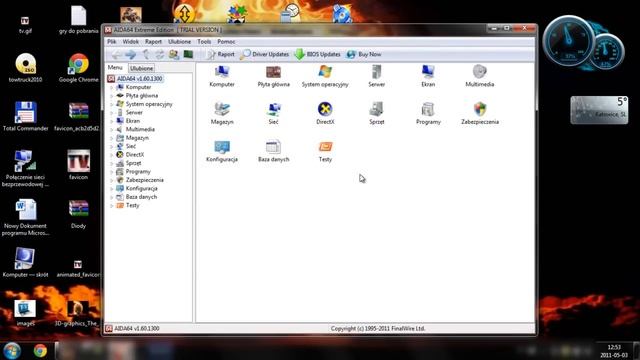Open the towtruck2010 ISO desktop icon
The height and width of the screenshot is (360, 640).
pos(25,68)
